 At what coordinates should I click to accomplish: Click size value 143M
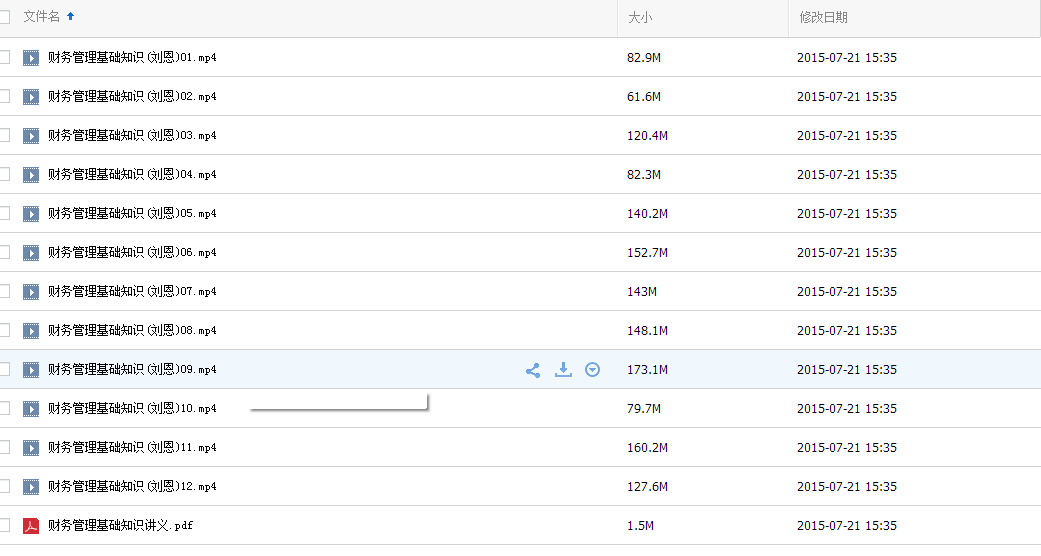click(x=642, y=292)
